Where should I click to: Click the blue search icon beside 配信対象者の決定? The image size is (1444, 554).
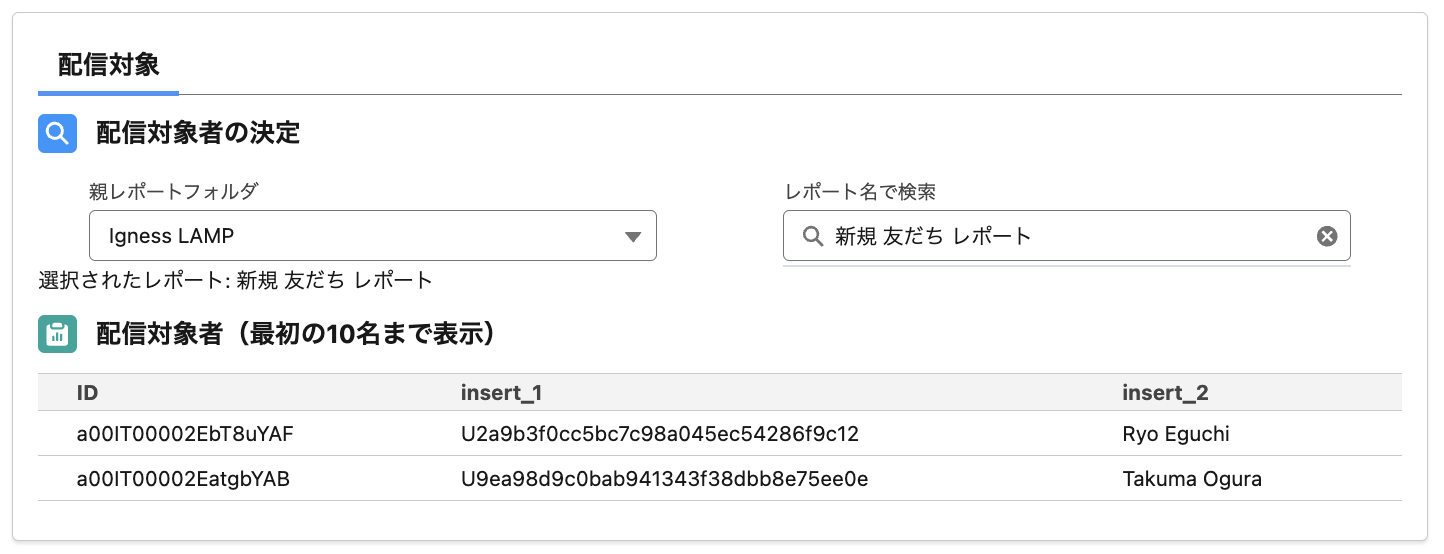click(x=58, y=133)
